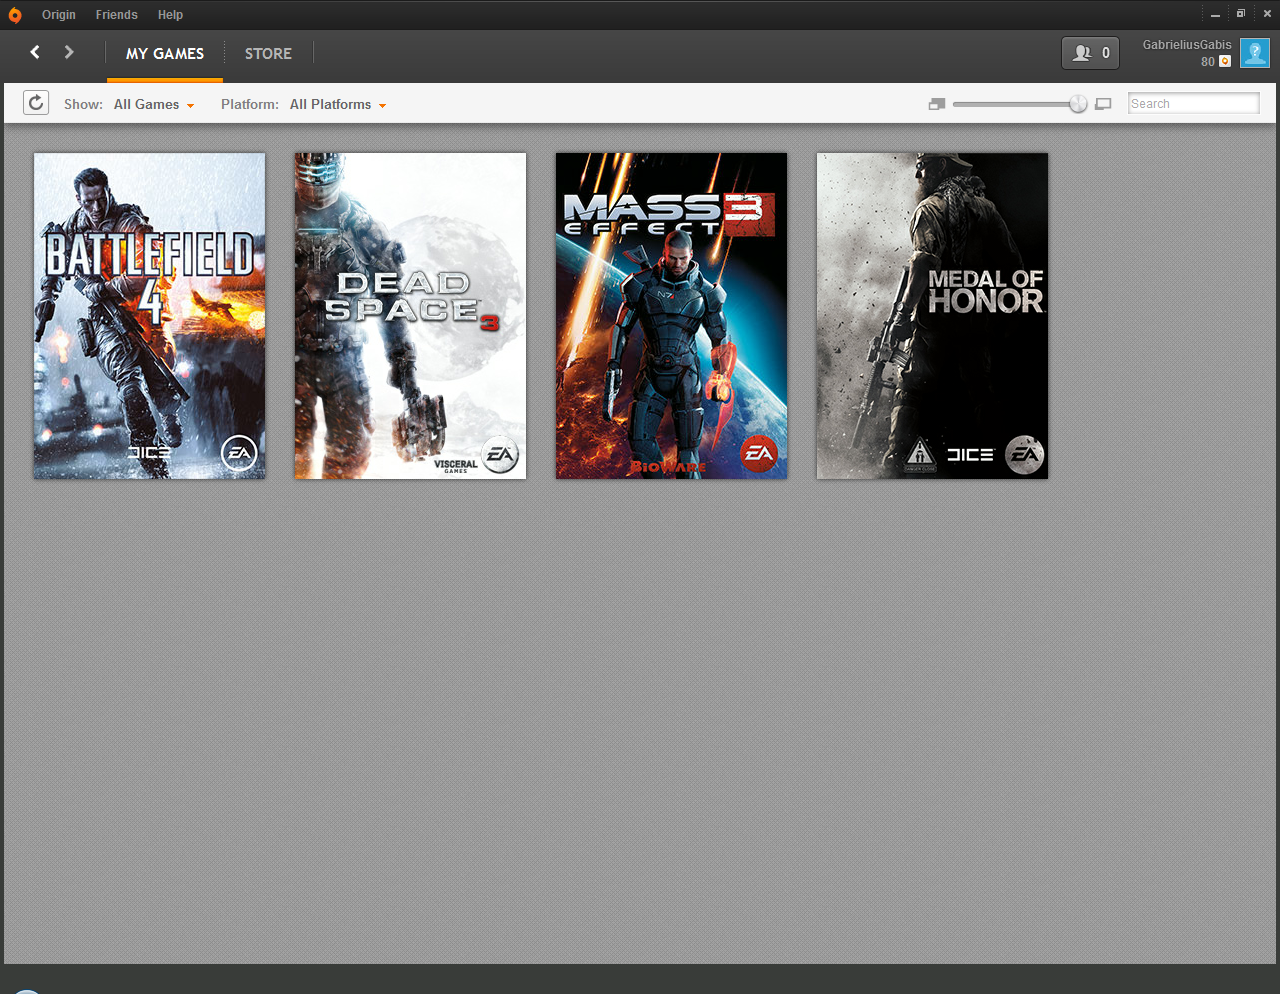Click the small tile size icon

point(937,104)
